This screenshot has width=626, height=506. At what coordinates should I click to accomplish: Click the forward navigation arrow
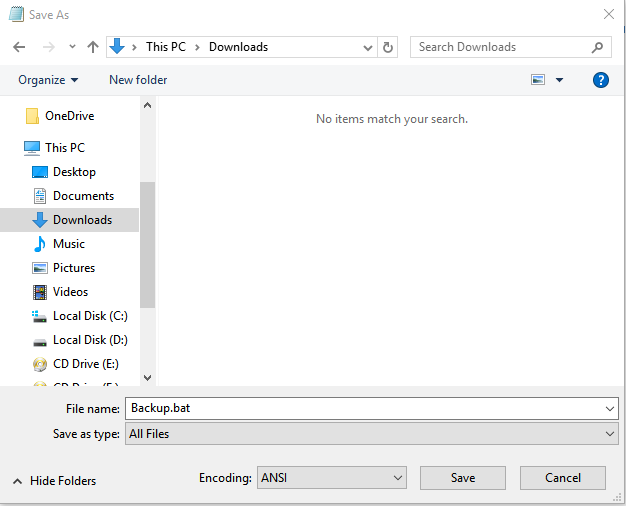(49, 47)
